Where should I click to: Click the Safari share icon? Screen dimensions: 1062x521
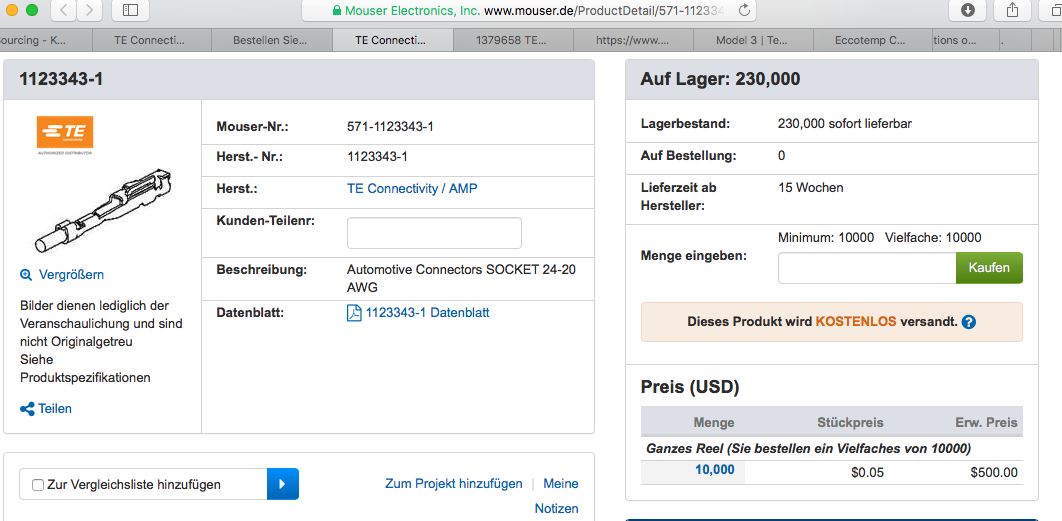(x=1012, y=10)
